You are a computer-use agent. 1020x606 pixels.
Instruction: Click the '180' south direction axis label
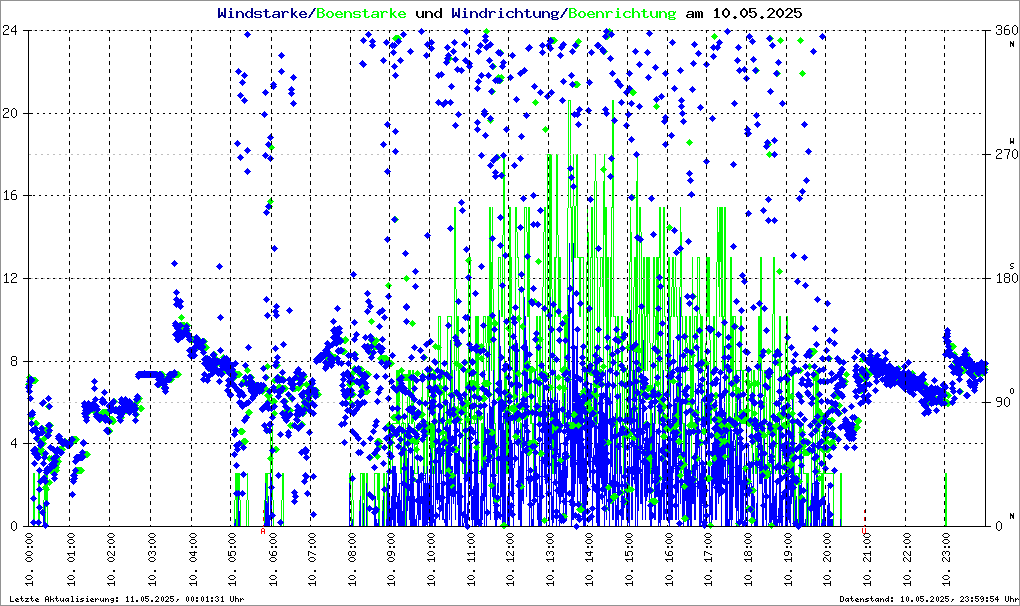click(x=1005, y=279)
